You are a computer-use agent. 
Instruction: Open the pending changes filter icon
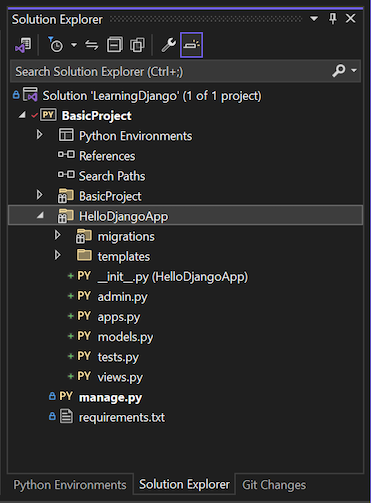coord(55,45)
